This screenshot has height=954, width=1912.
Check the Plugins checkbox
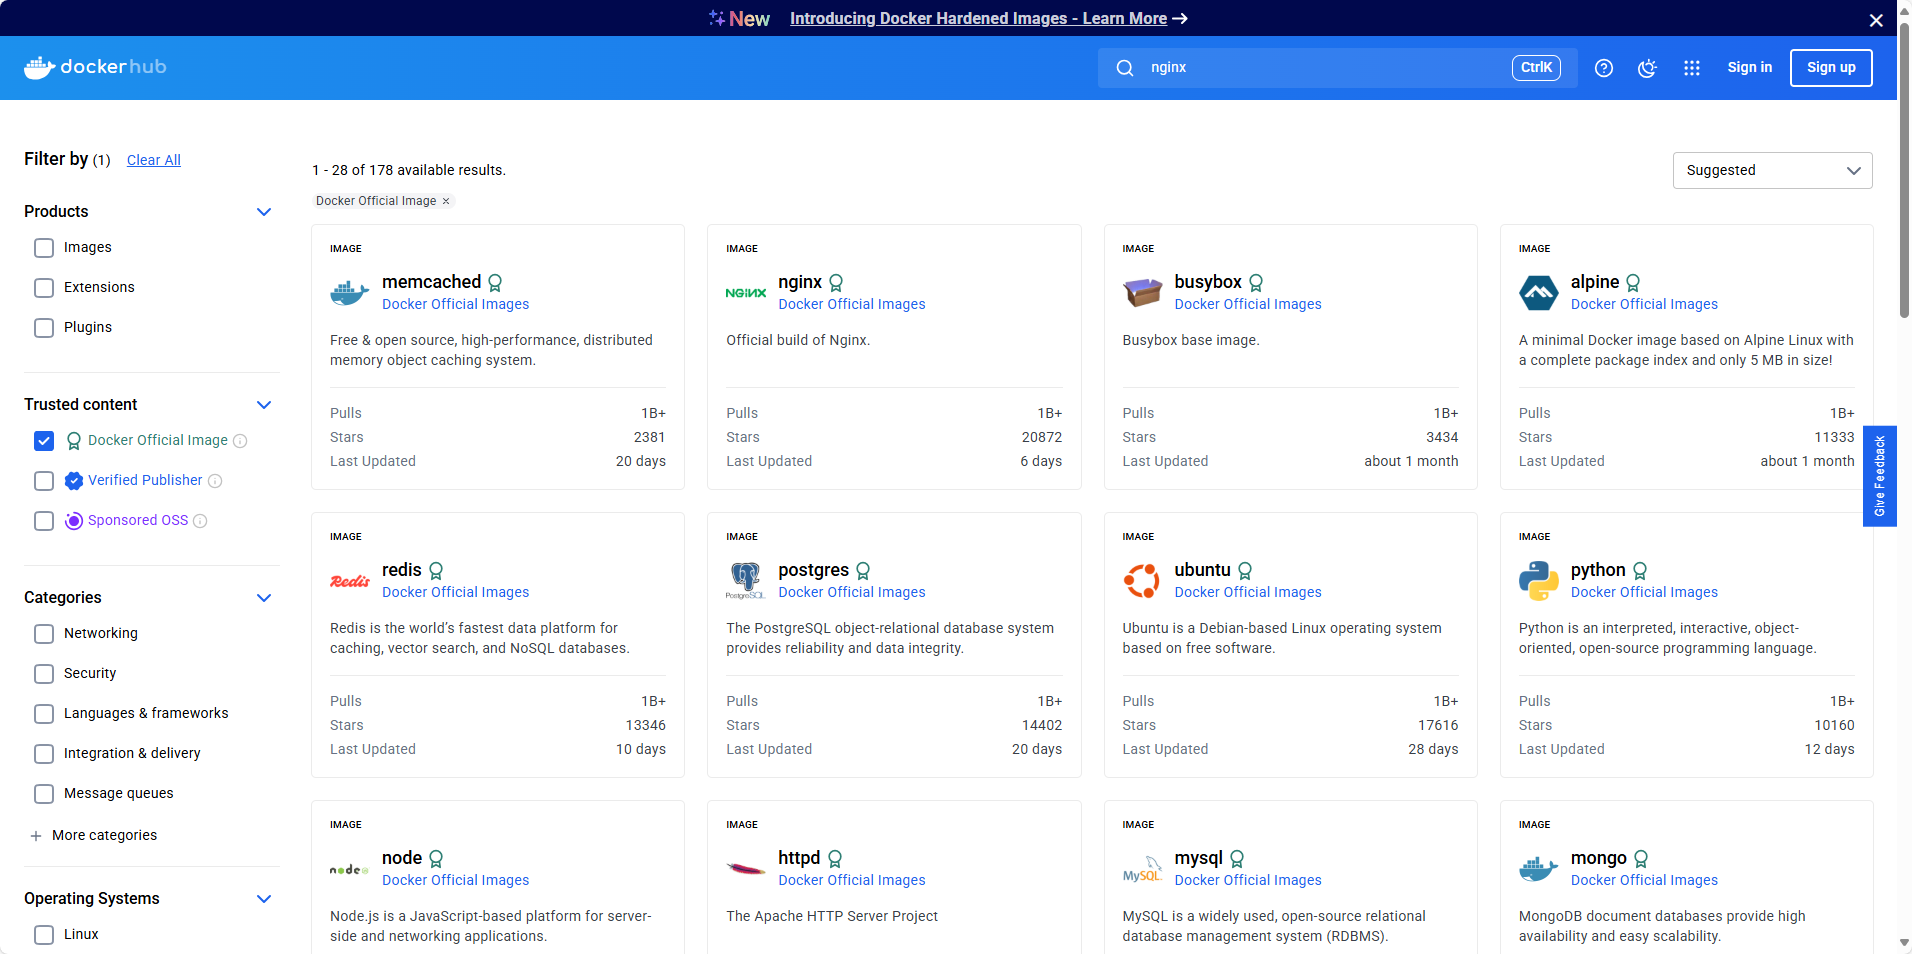[x=44, y=328]
